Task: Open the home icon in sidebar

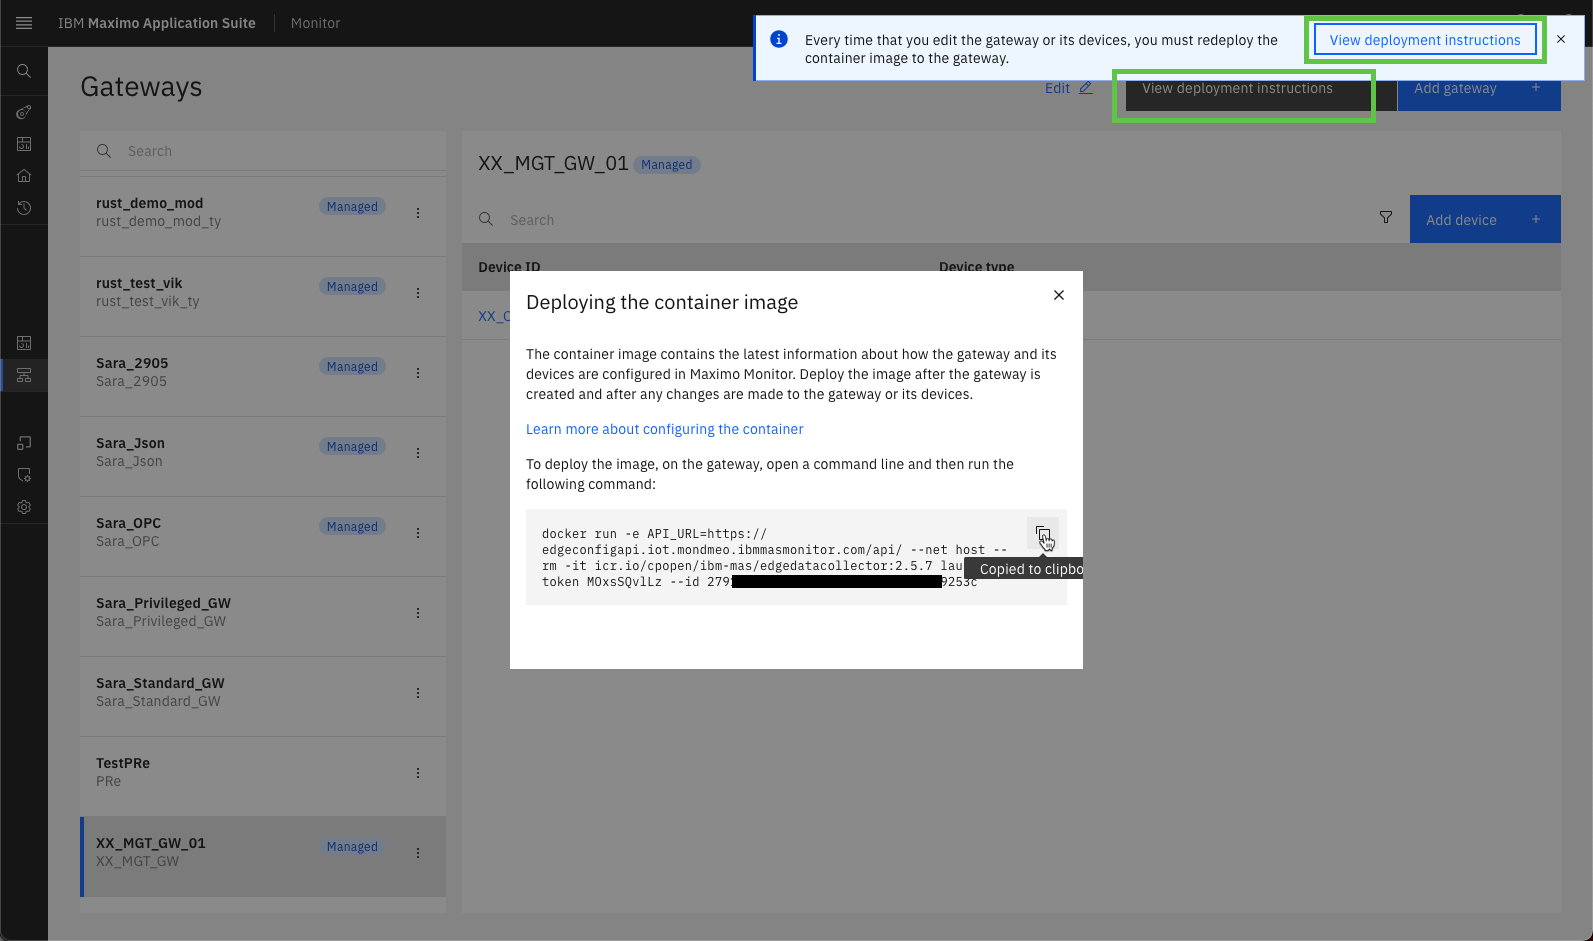Action: [x=24, y=176]
